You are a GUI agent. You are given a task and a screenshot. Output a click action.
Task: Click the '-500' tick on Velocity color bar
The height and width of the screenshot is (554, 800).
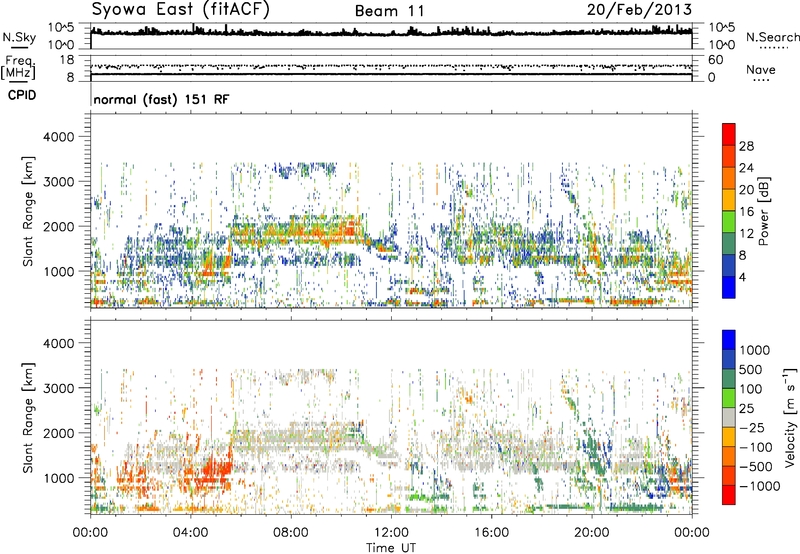click(x=756, y=466)
